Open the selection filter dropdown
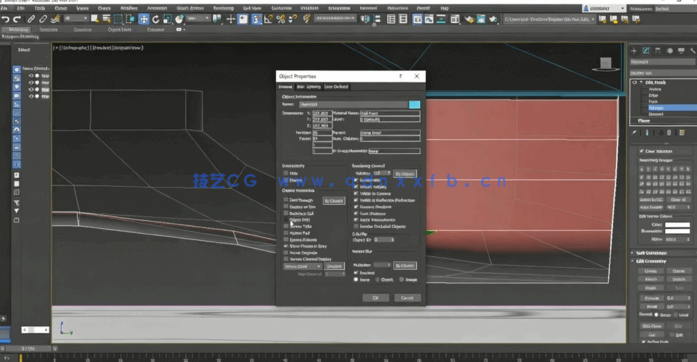 tap(76, 19)
